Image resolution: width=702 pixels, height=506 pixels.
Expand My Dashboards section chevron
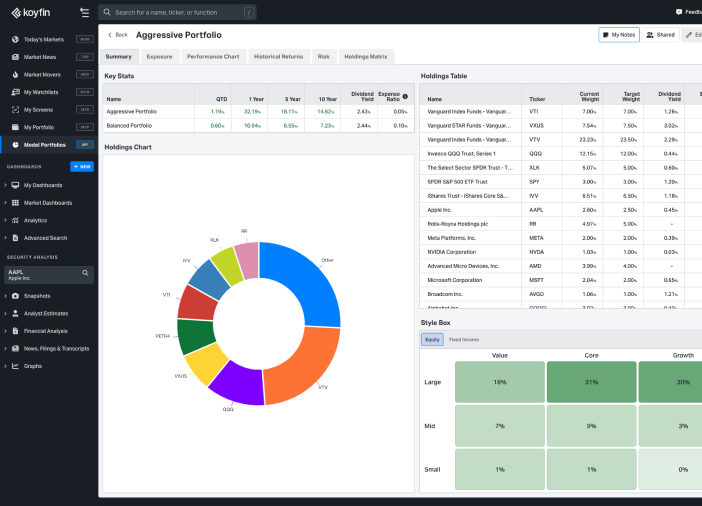[x=5, y=185]
